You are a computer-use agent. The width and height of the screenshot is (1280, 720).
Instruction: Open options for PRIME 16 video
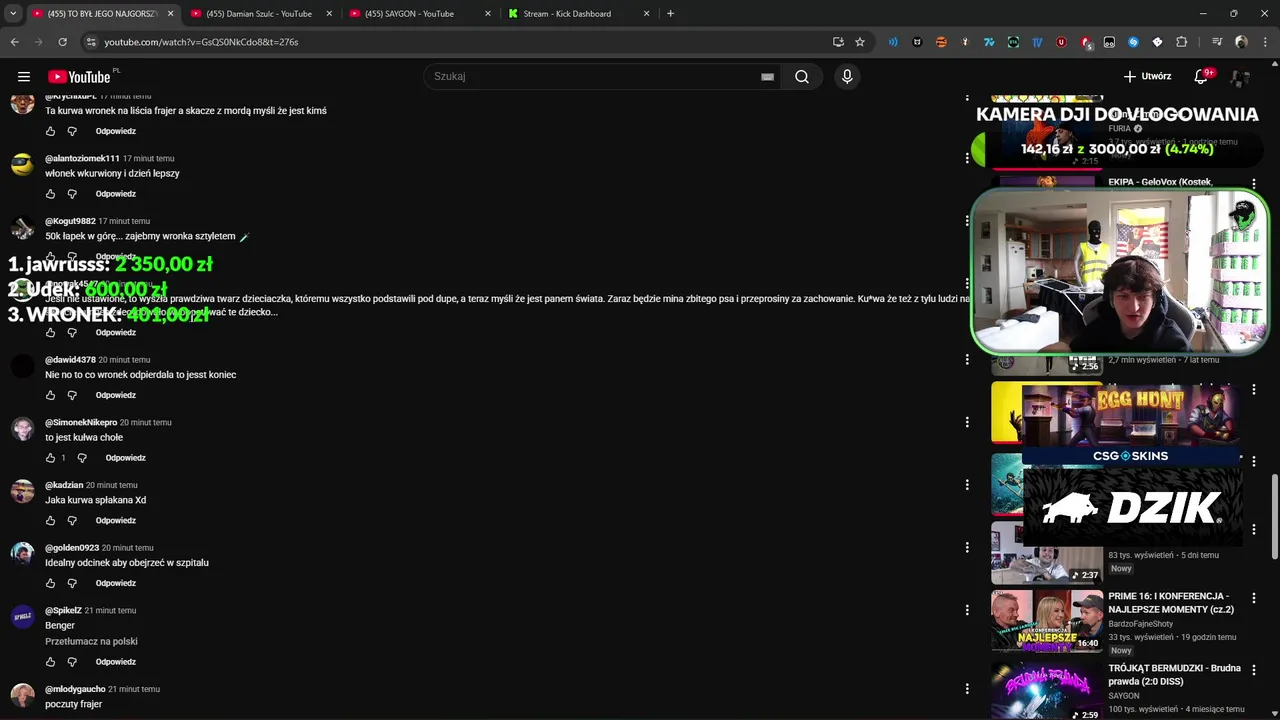[1254, 598]
